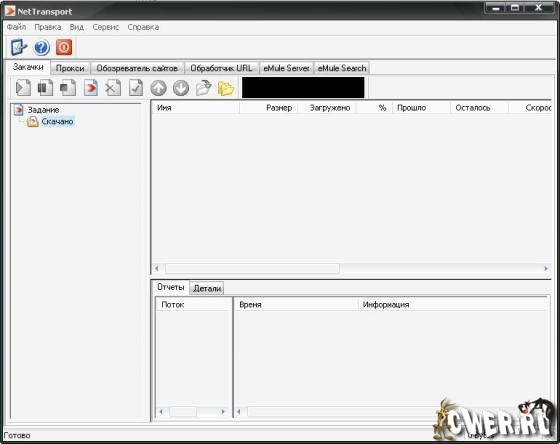560x444 pixels.
Task: Open help via the blue question mark icon
Action: click(x=41, y=48)
